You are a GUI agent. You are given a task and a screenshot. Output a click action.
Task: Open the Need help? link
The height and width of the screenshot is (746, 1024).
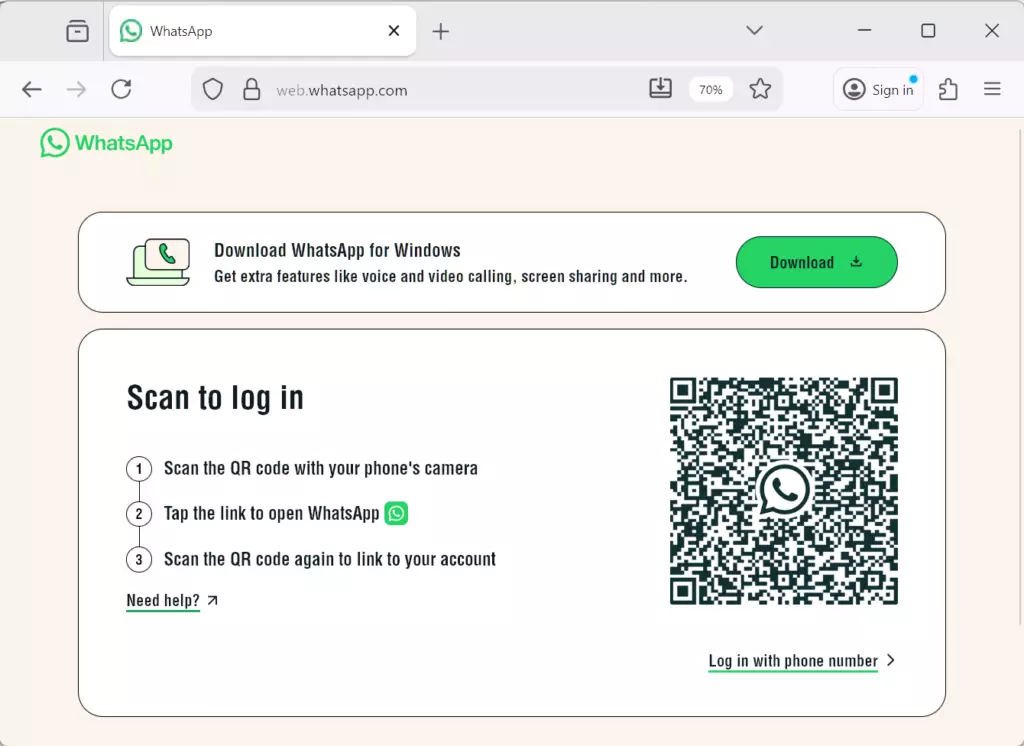[x=163, y=601]
